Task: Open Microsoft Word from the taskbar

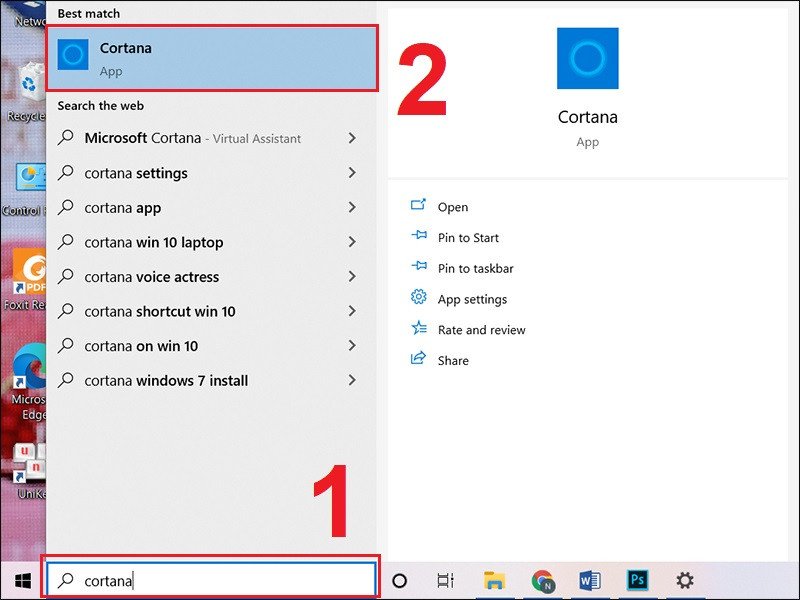Action: click(588, 581)
